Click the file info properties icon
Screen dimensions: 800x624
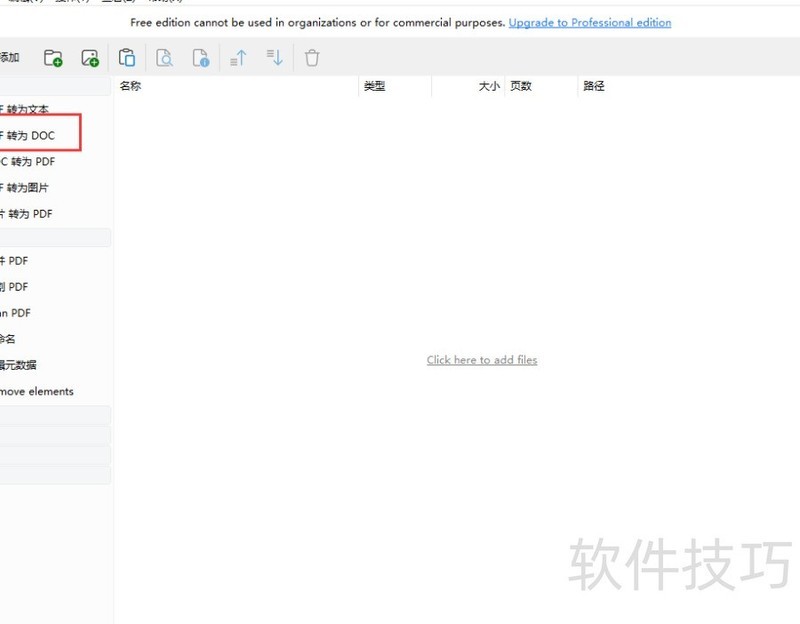coord(201,58)
